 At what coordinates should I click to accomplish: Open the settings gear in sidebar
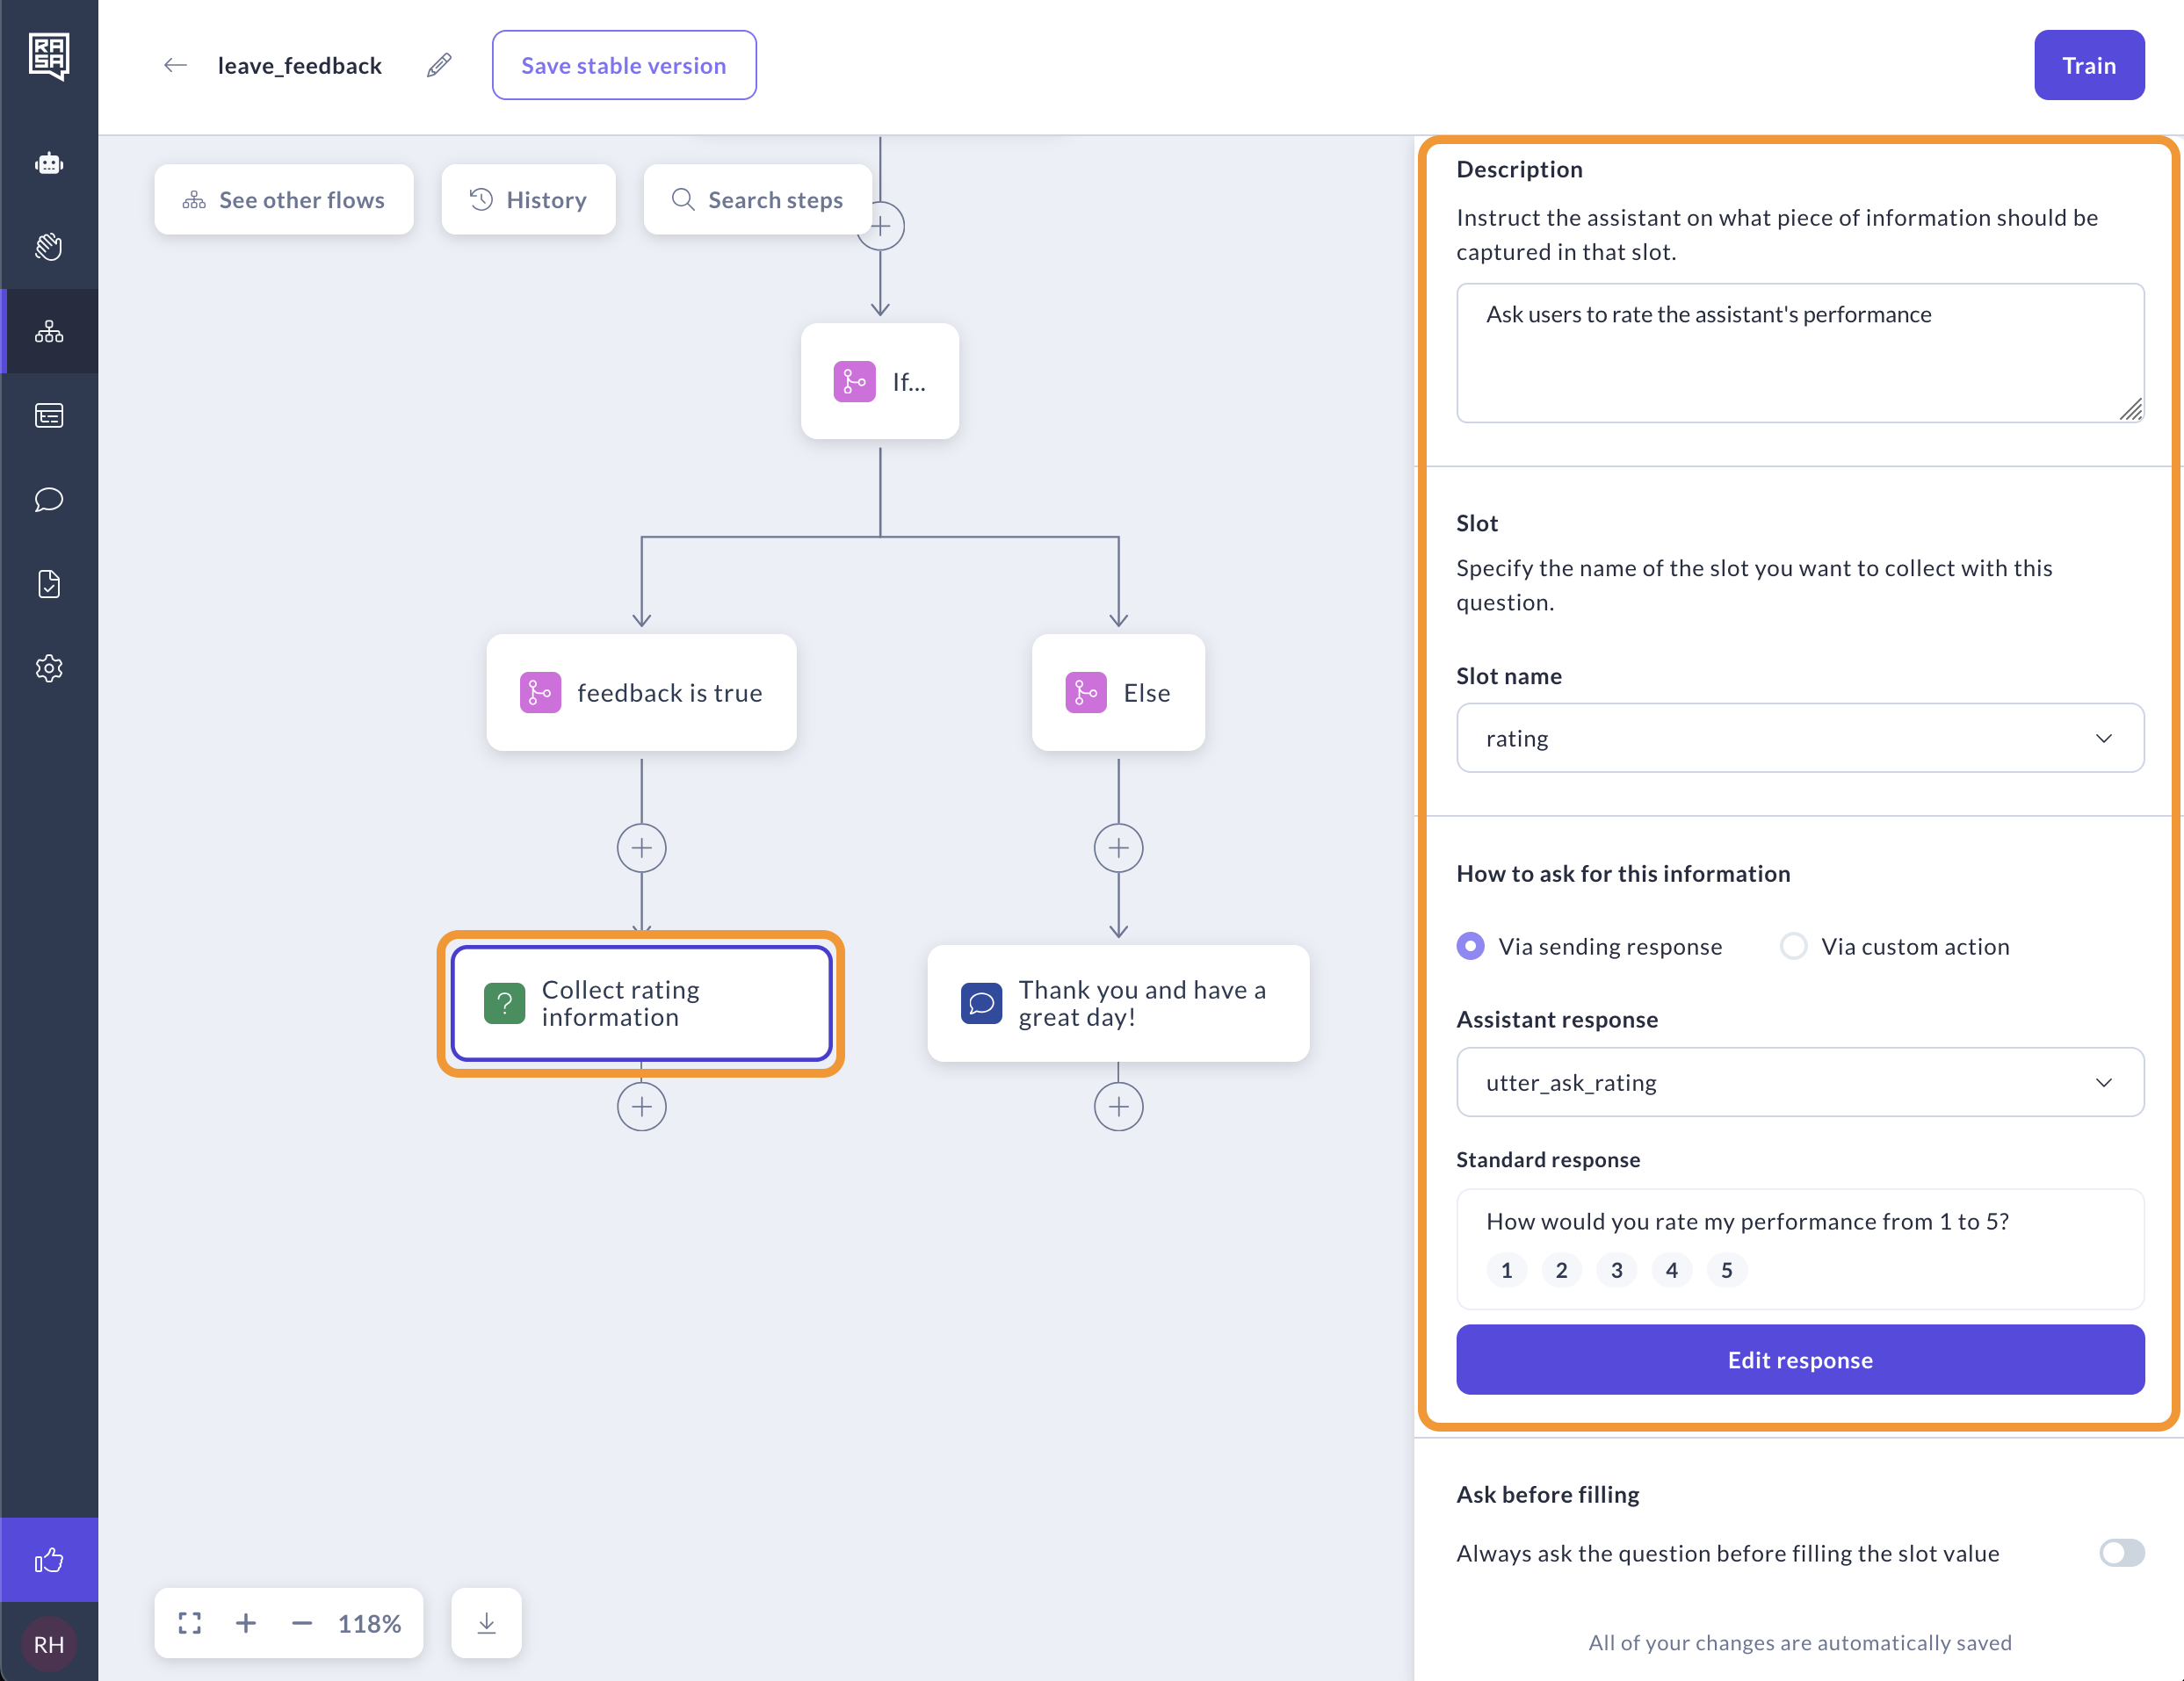click(x=49, y=668)
